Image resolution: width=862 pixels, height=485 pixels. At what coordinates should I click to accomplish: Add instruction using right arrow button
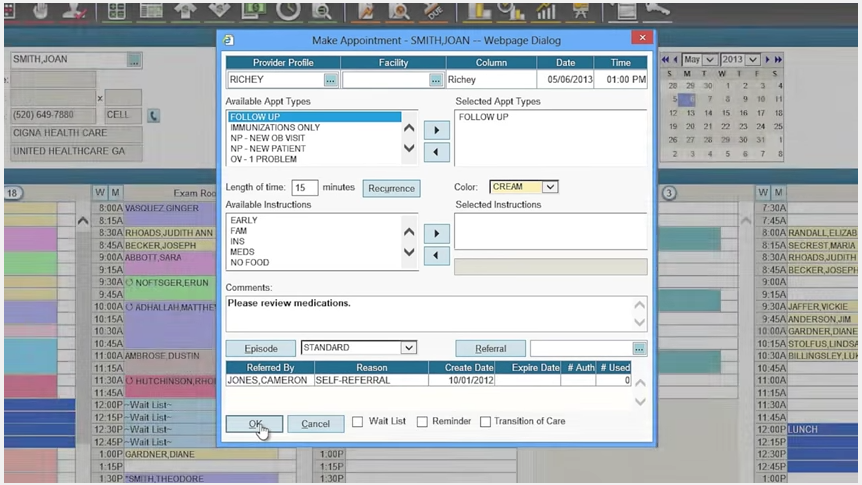pos(436,234)
